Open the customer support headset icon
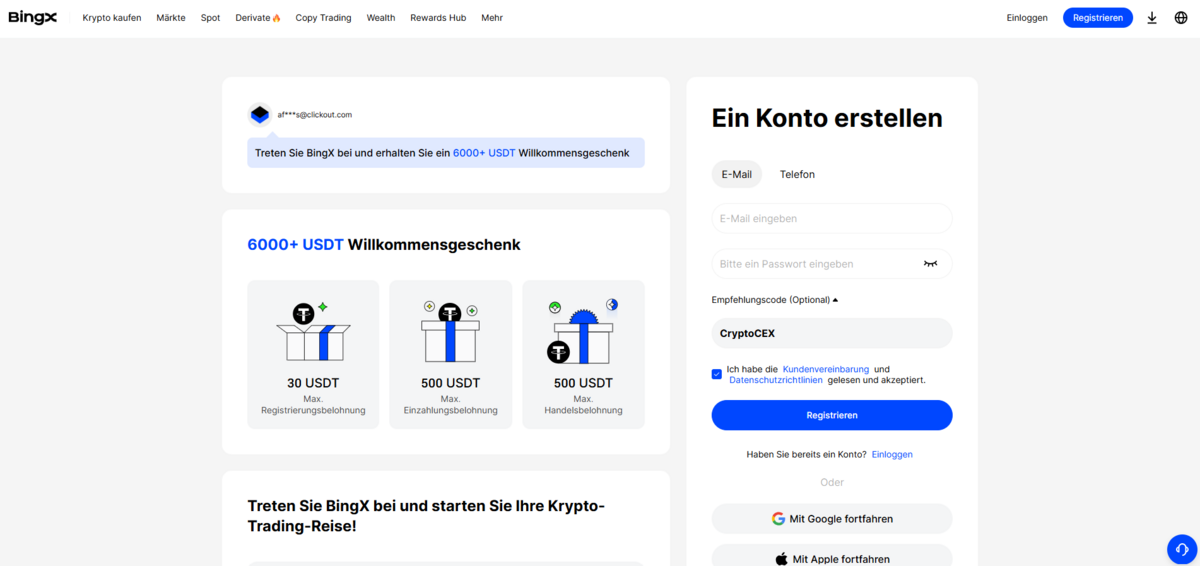 (1181, 549)
